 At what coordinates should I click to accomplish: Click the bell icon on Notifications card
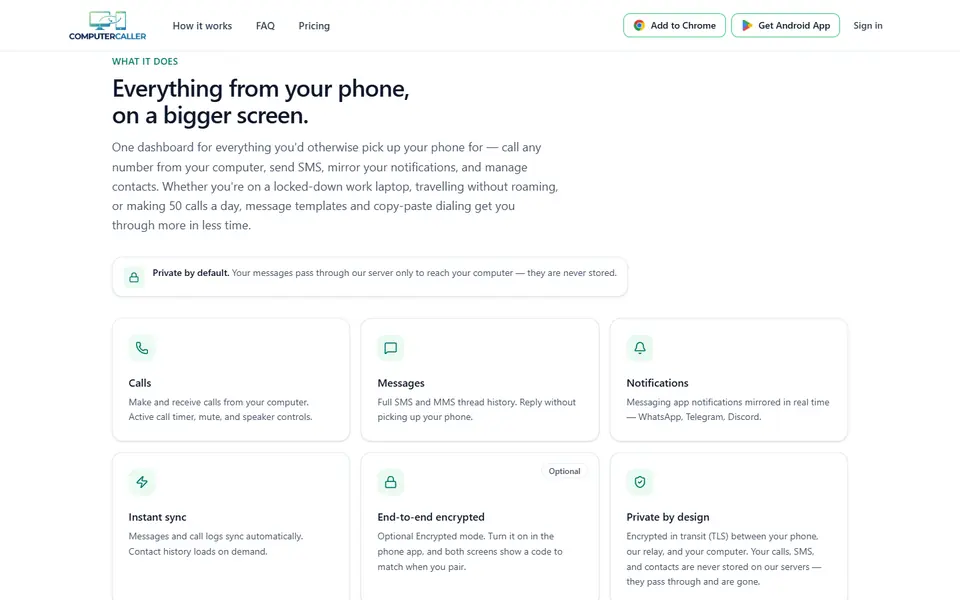tap(640, 348)
